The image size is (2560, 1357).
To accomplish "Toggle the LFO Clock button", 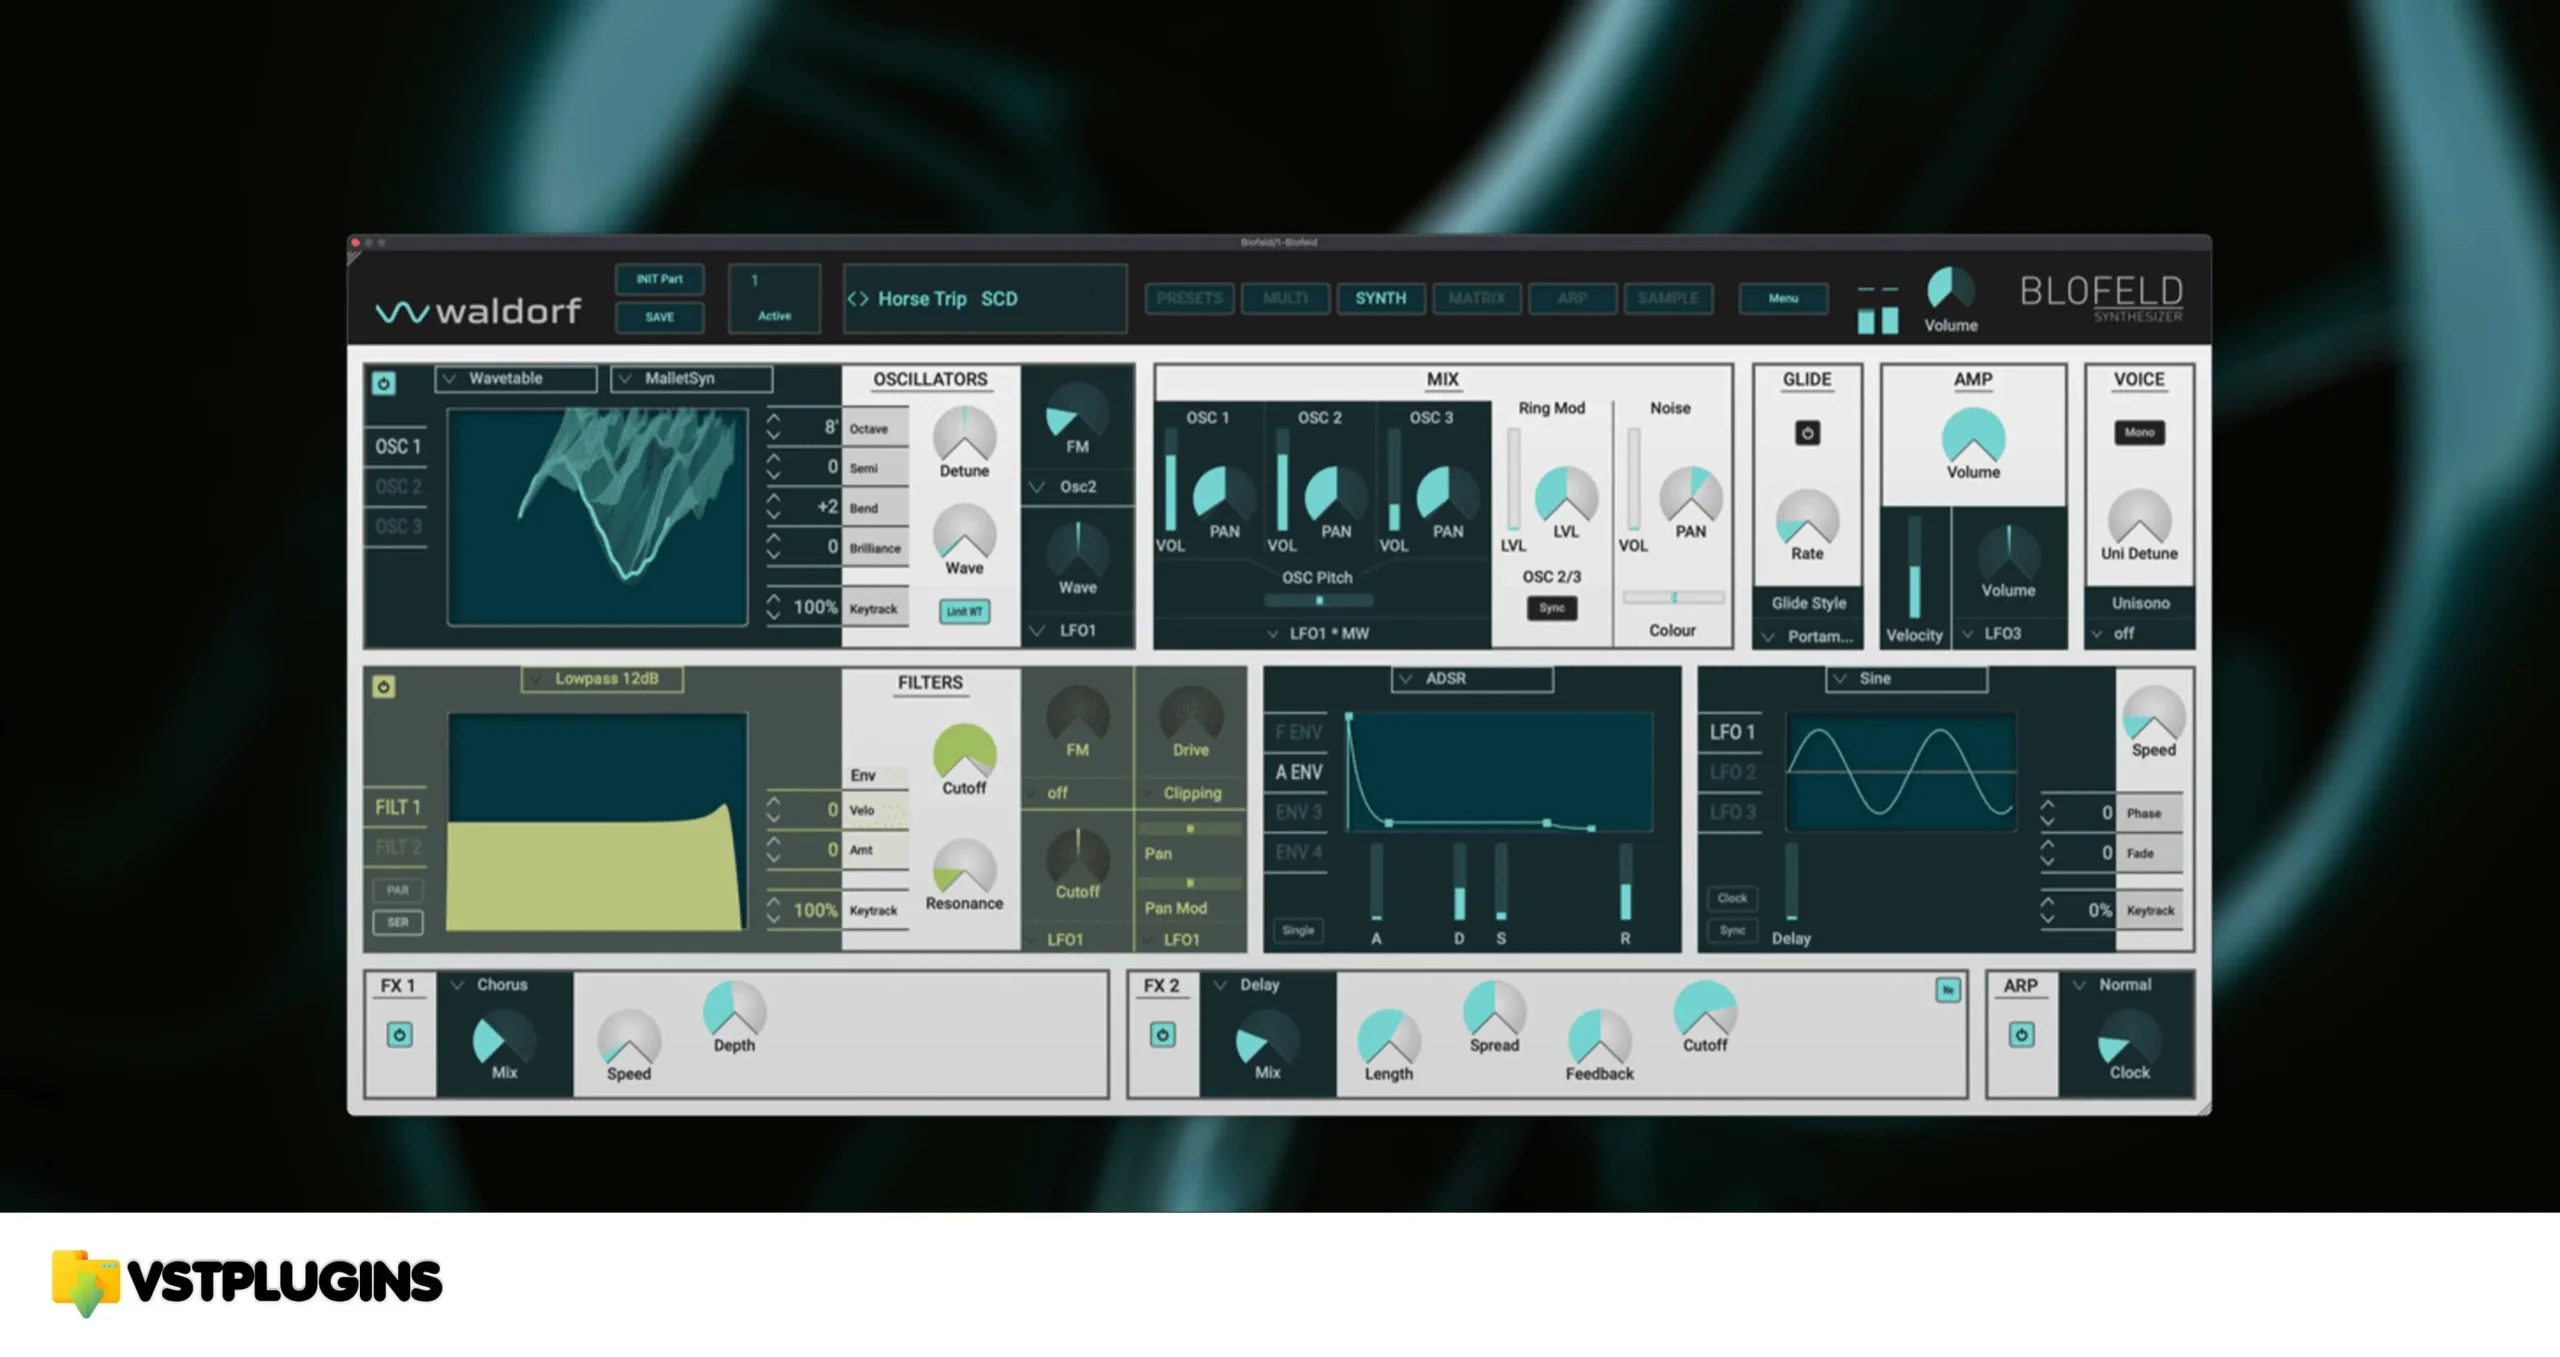I will coord(1732,898).
